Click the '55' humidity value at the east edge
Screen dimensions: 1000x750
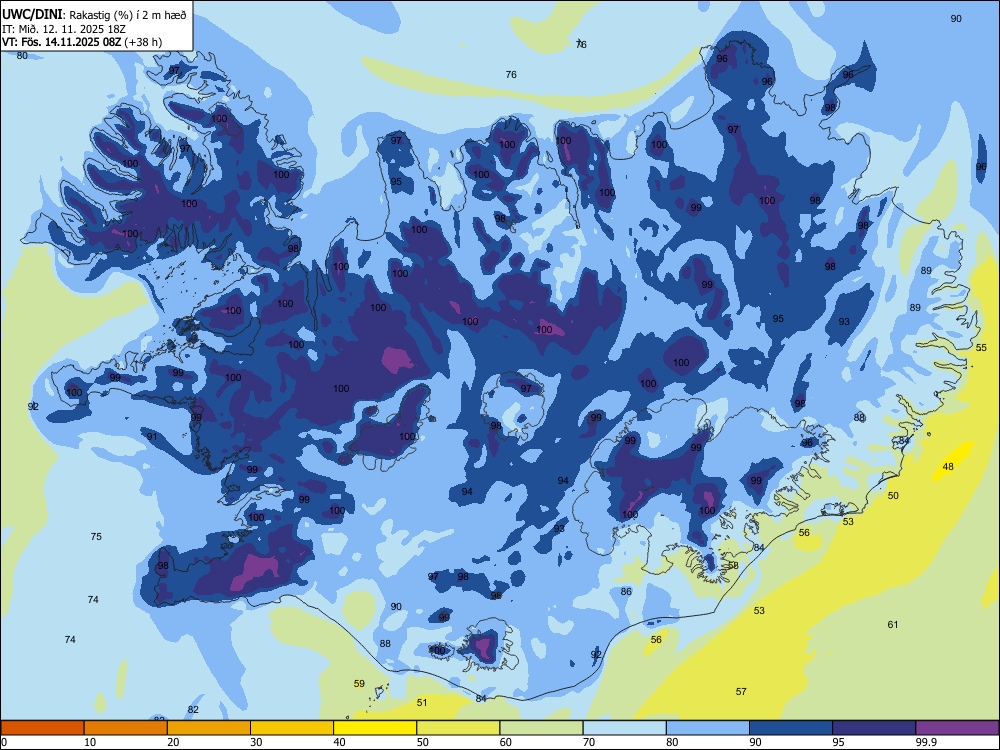tap(981, 348)
